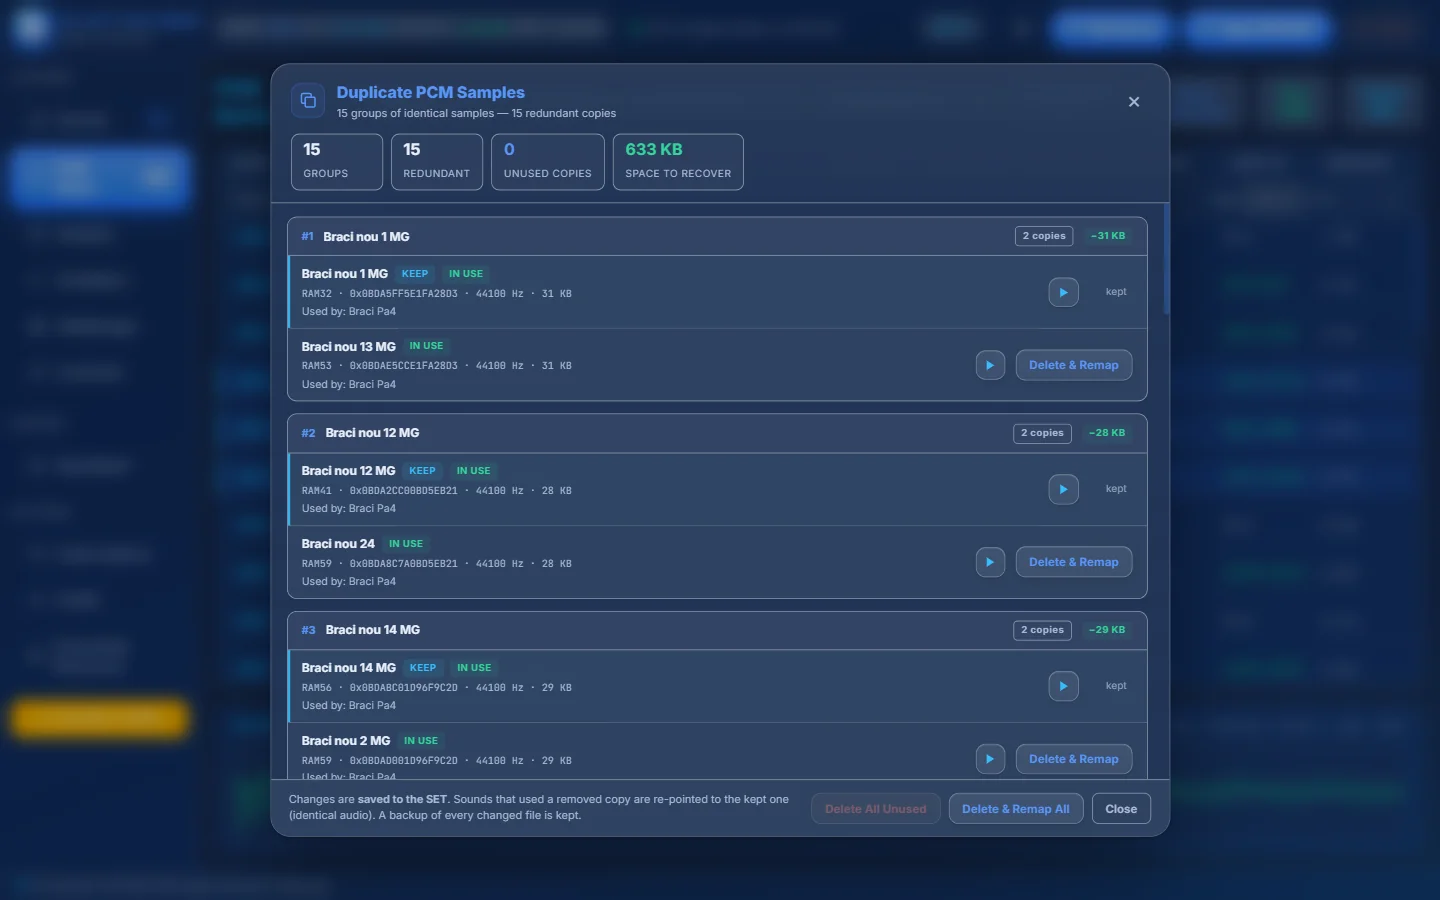The image size is (1440, 900).
Task: Click the Duplicate PCM Samples dialog title
Action: tap(430, 92)
